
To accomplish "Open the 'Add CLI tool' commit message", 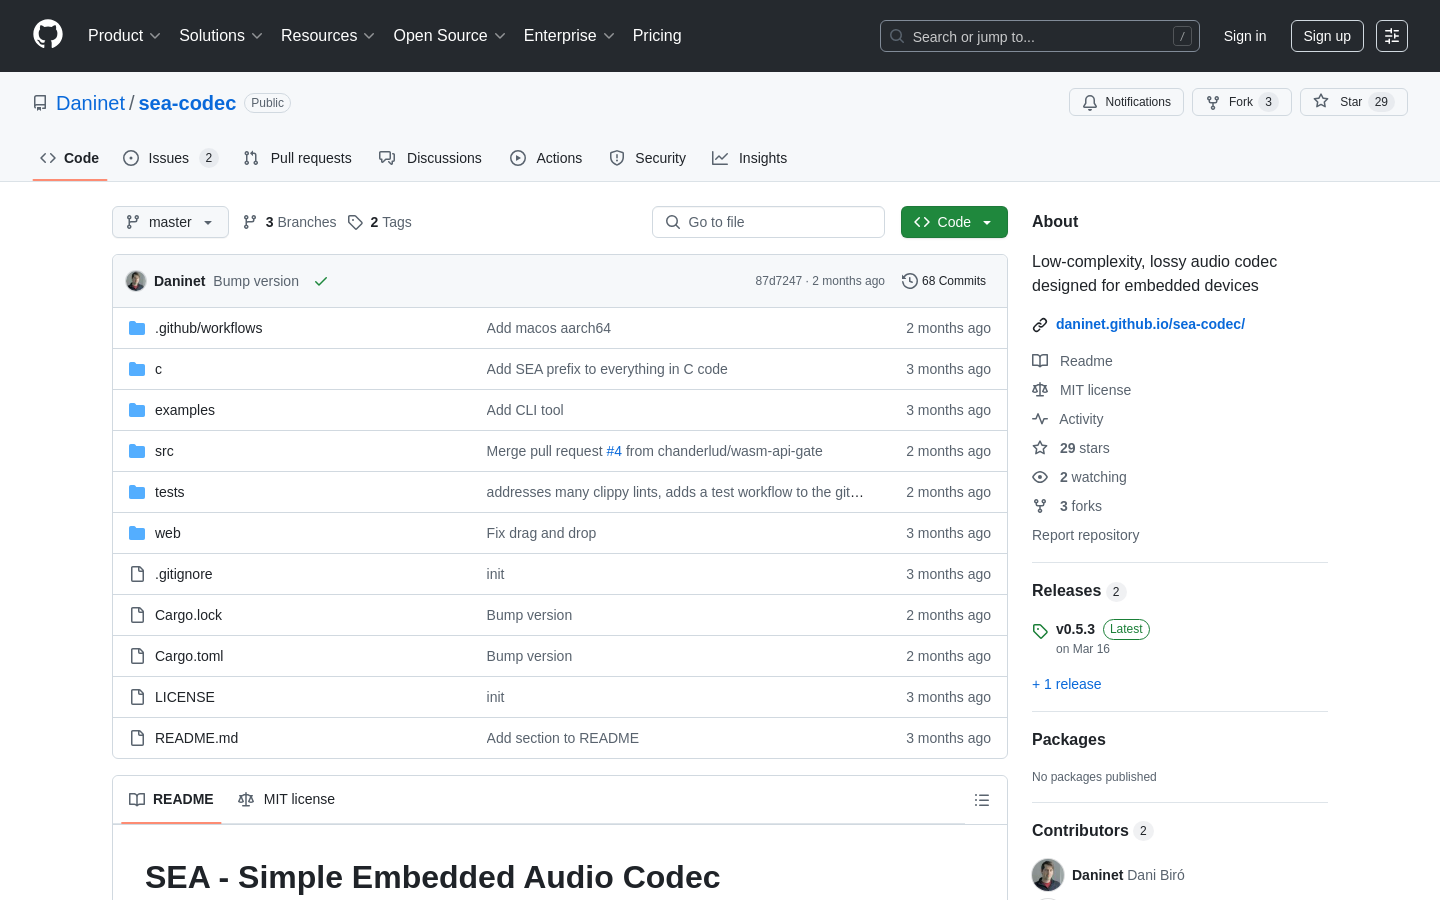I will click(x=525, y=410).
